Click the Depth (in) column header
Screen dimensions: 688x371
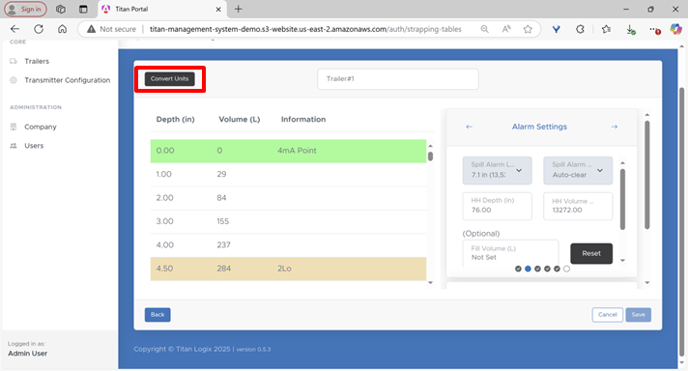175,119
